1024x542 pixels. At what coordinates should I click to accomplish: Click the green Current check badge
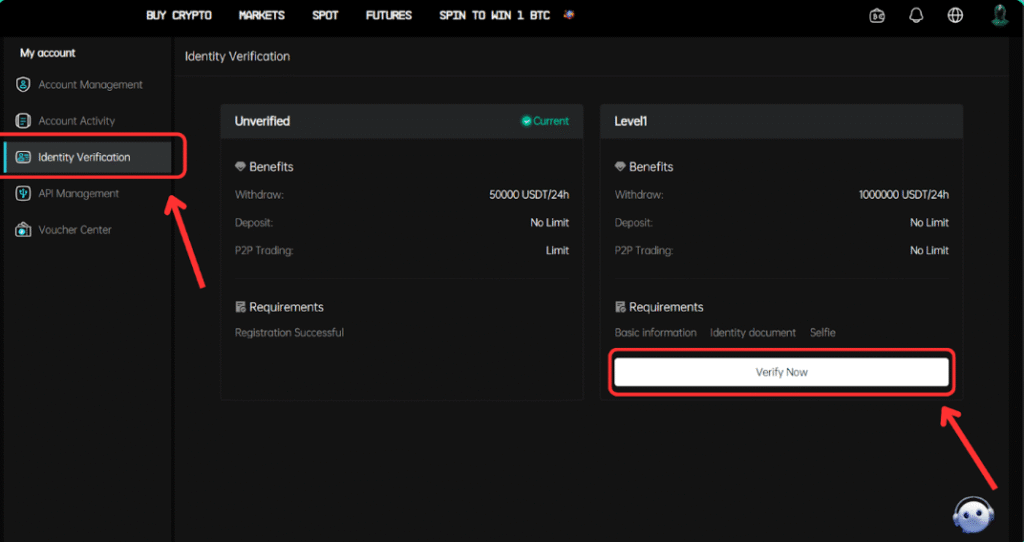[545, 121]
